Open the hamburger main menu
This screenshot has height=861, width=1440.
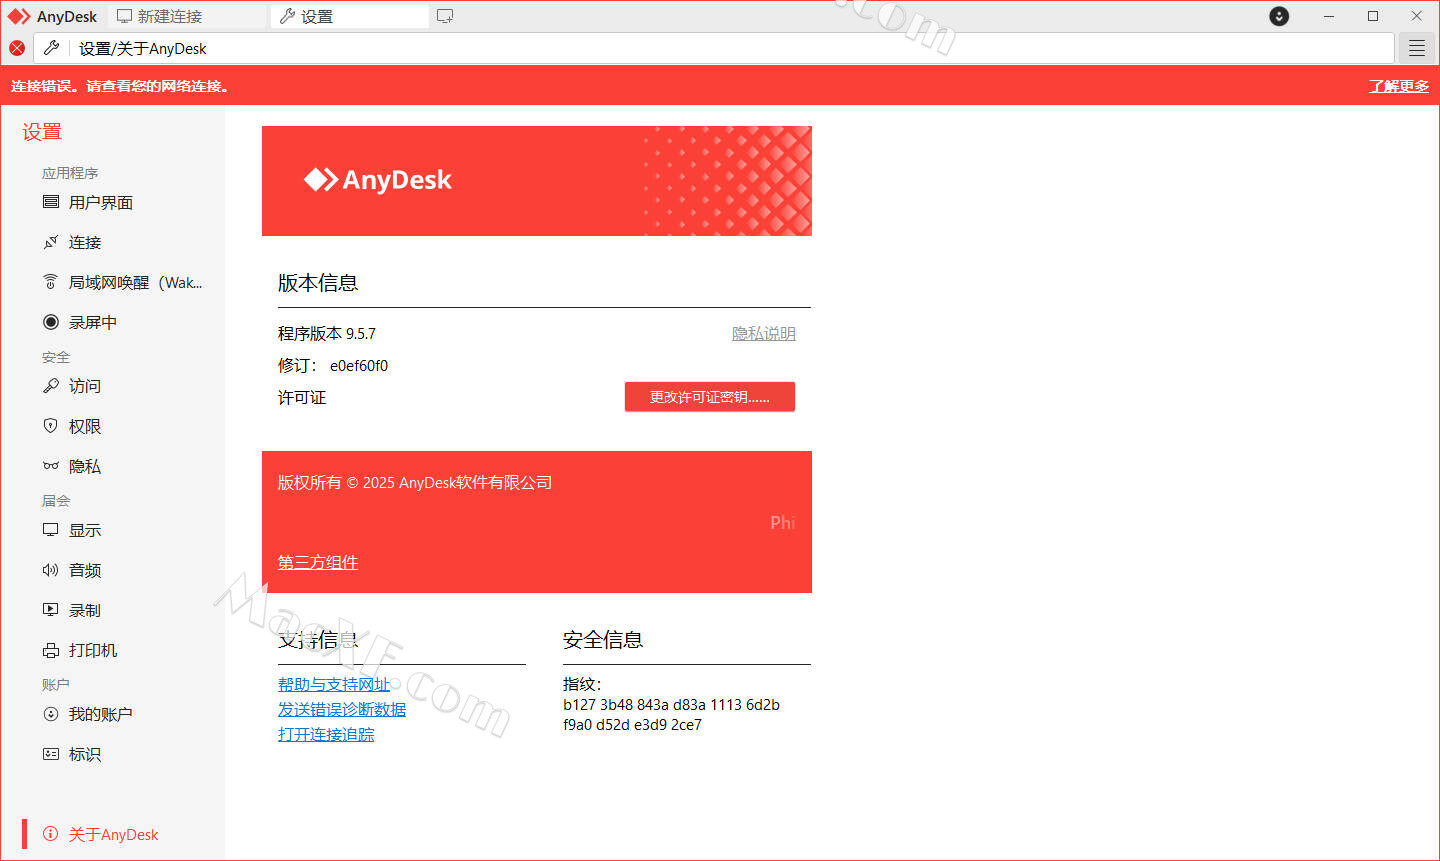pyautogui.click(x=1417, y=48)
